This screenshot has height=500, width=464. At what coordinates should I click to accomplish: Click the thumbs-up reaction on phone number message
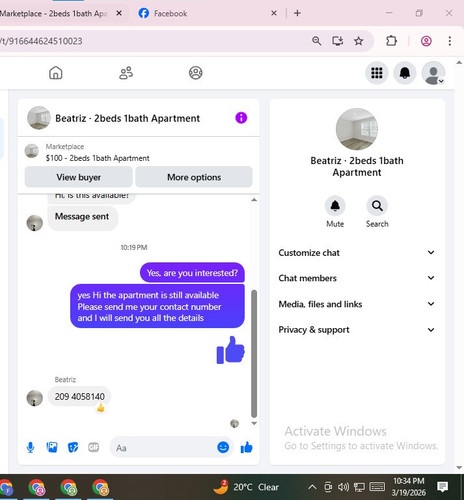pos(100,408)
